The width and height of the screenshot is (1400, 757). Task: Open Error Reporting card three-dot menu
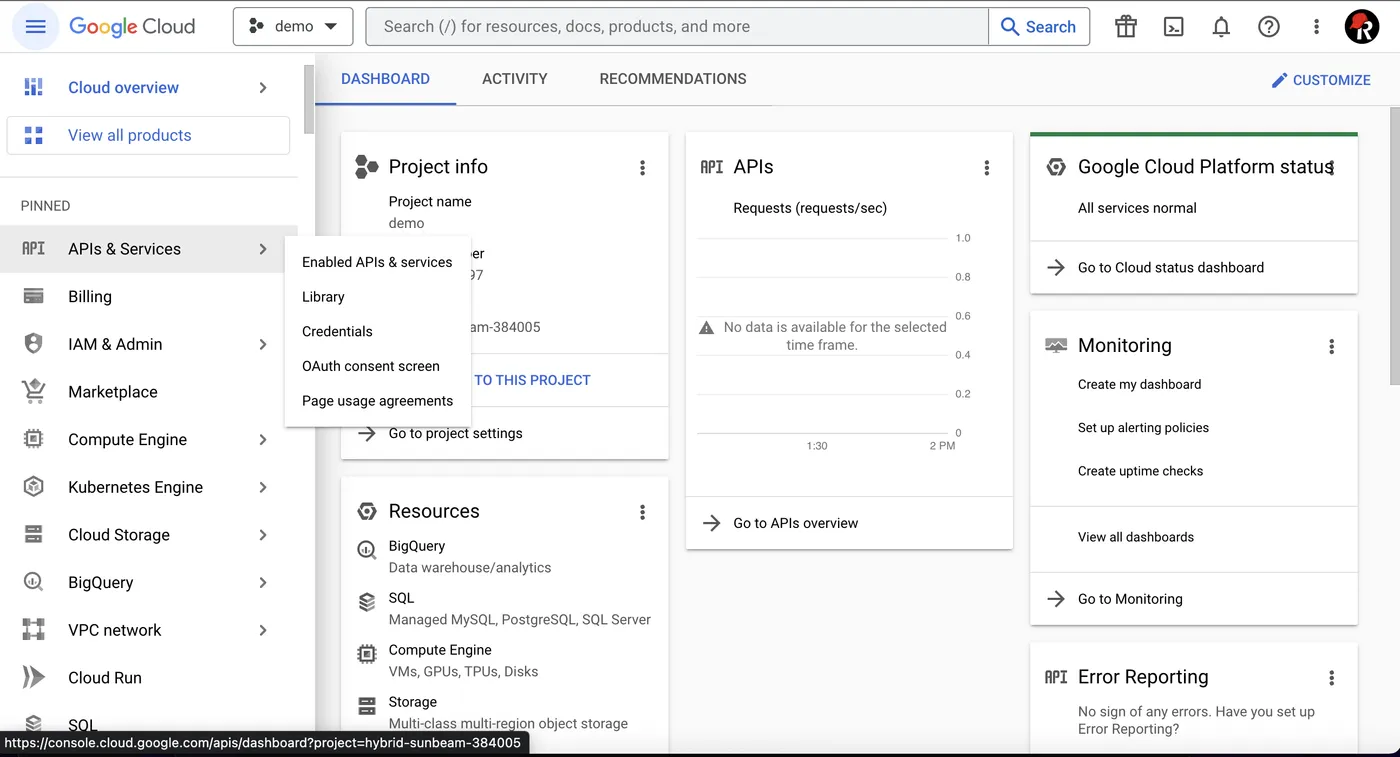point(1331,678)
